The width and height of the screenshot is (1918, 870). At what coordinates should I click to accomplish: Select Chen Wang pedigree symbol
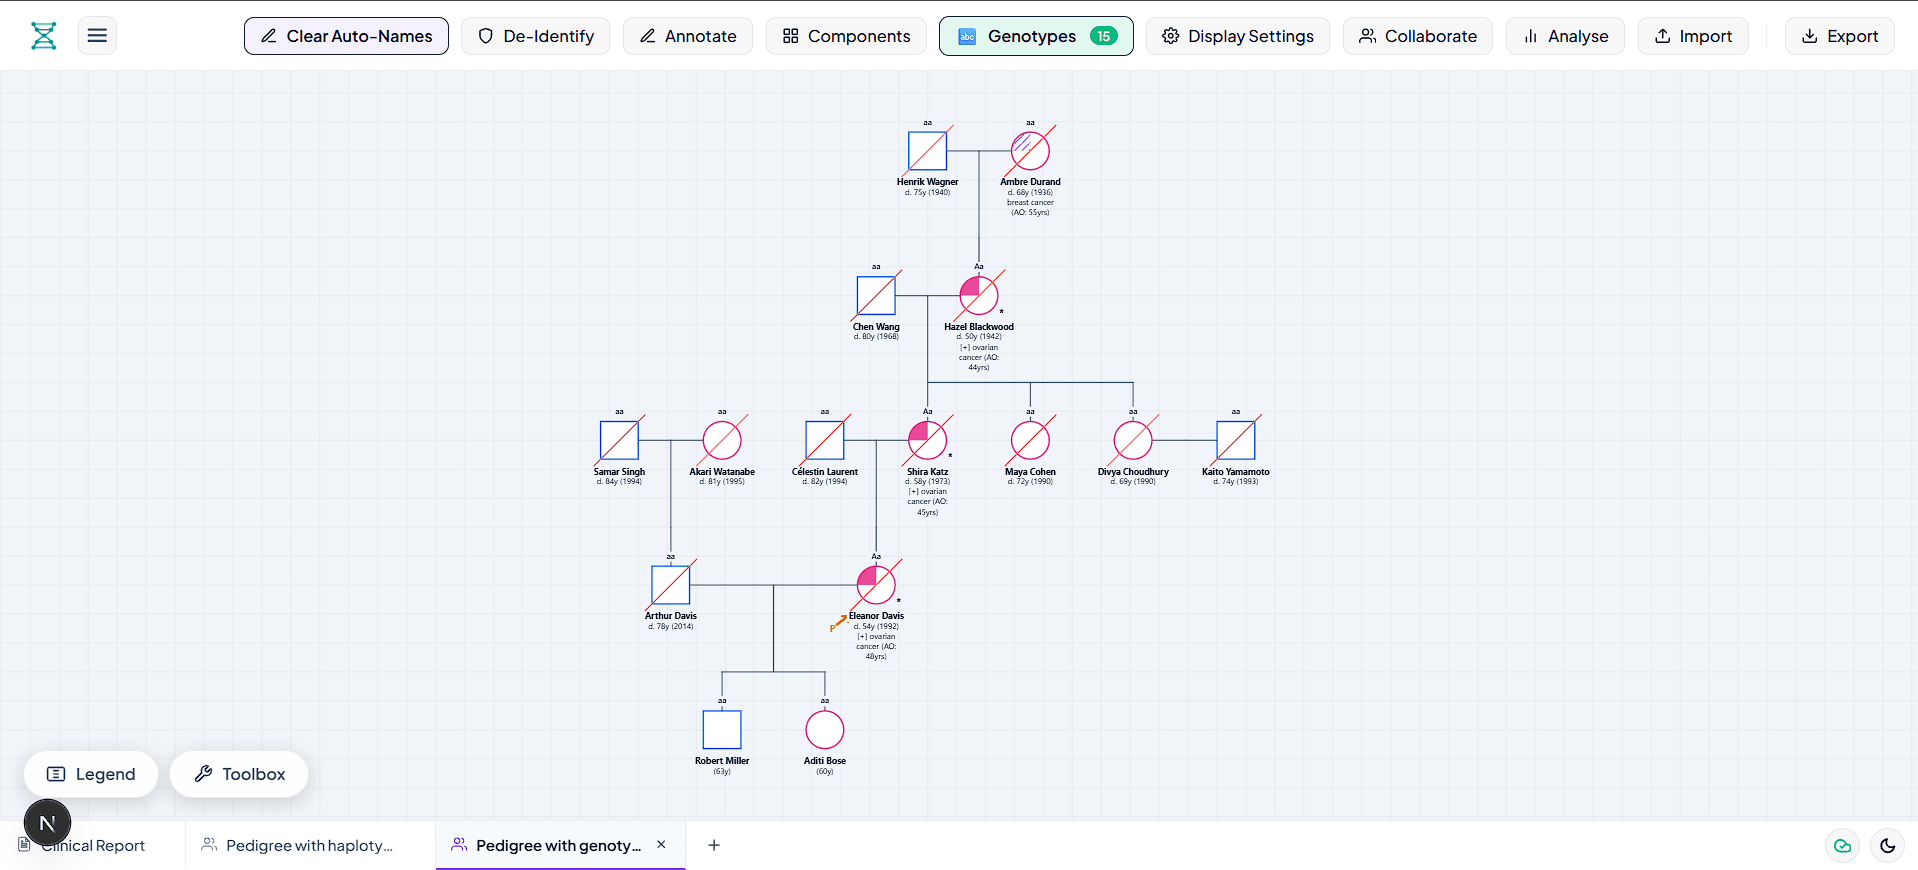coord(876,296)
